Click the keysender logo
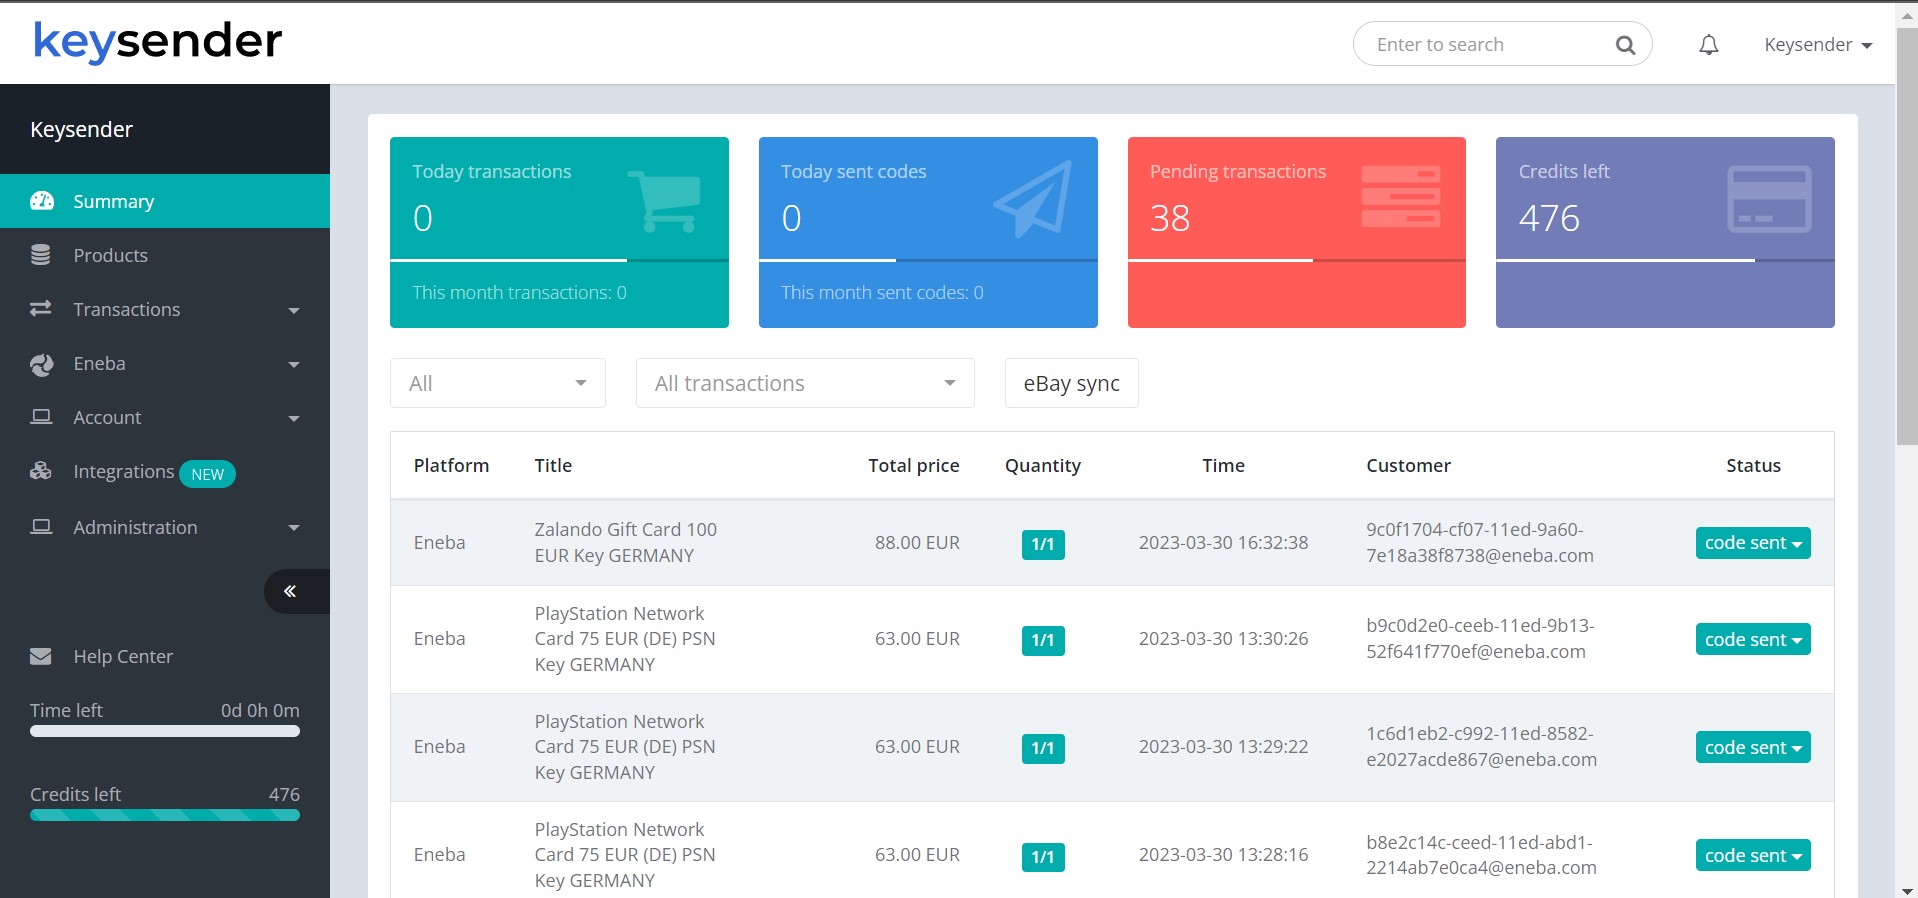 tap(158, 42)
